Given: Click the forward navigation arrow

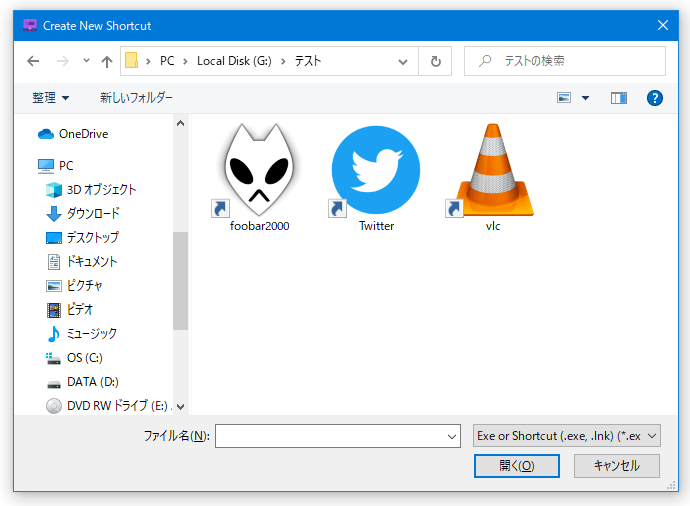Looking at the screenshot, I should (x=63, y=61).
